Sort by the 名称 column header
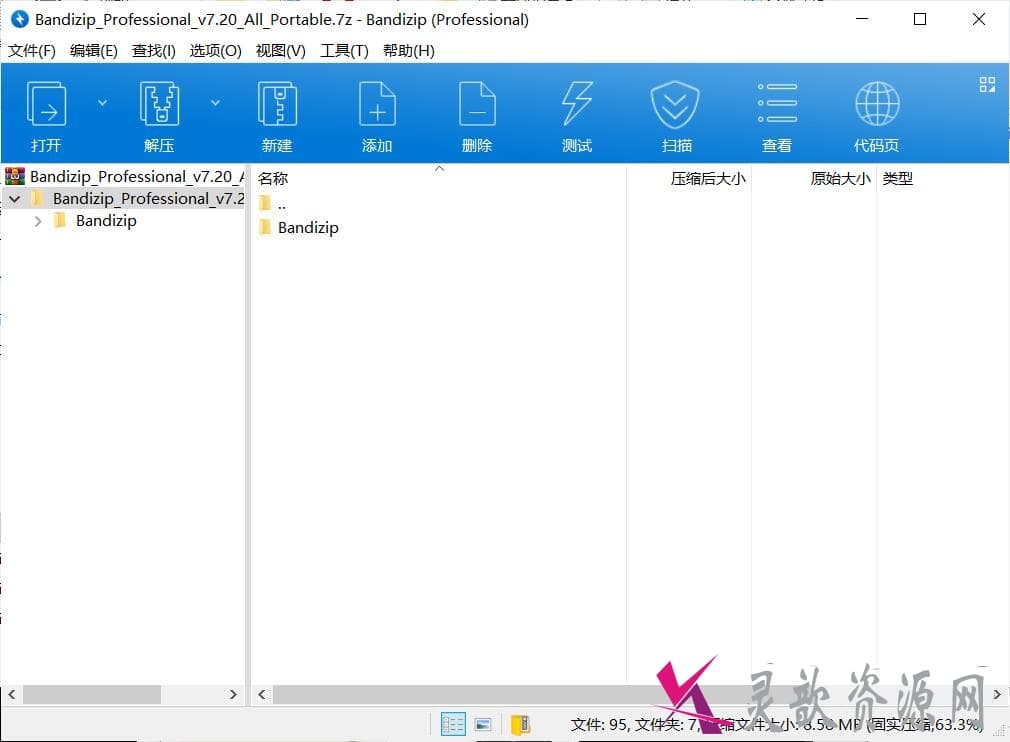 tap(438, 178)
